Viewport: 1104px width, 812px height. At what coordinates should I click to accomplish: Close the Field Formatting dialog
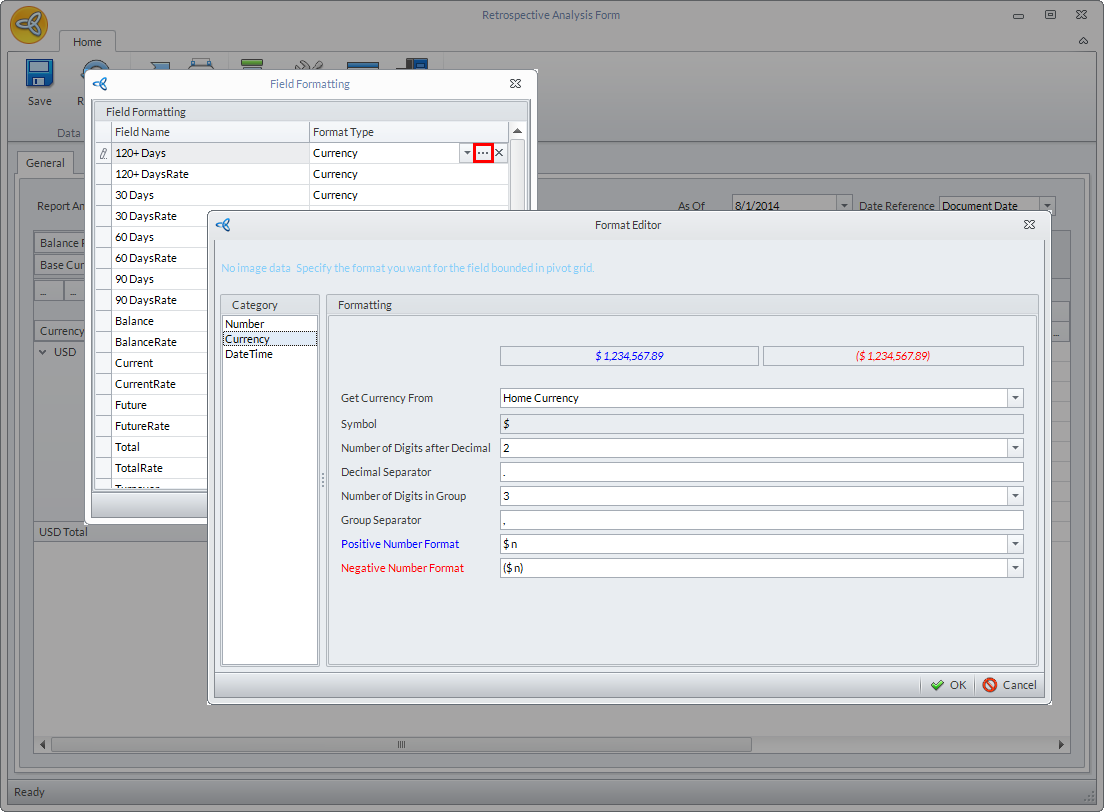(x=515, y=84)
